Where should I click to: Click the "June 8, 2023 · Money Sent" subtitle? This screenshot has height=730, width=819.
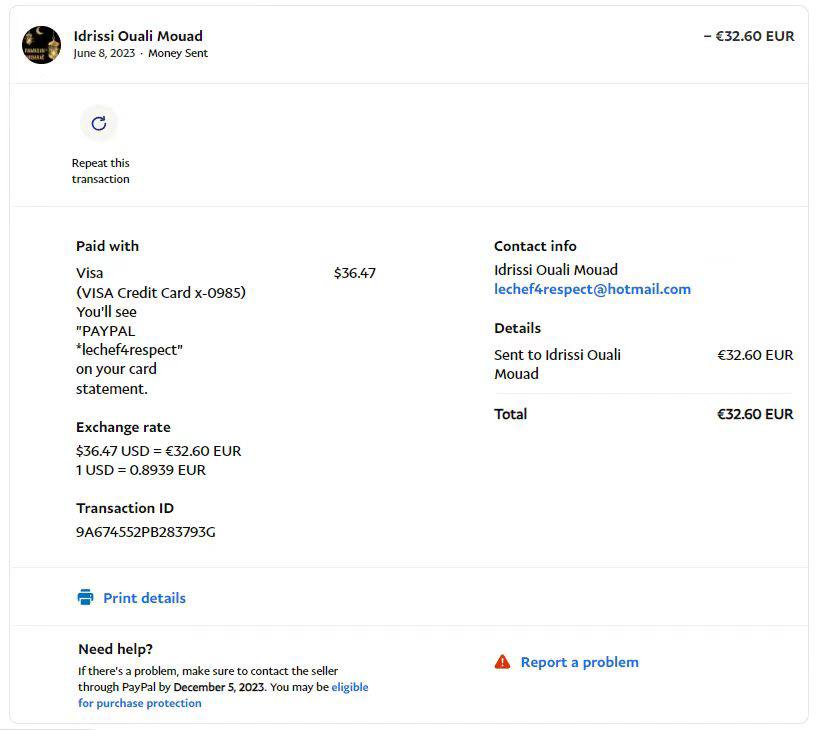click(x=140, y=54)
